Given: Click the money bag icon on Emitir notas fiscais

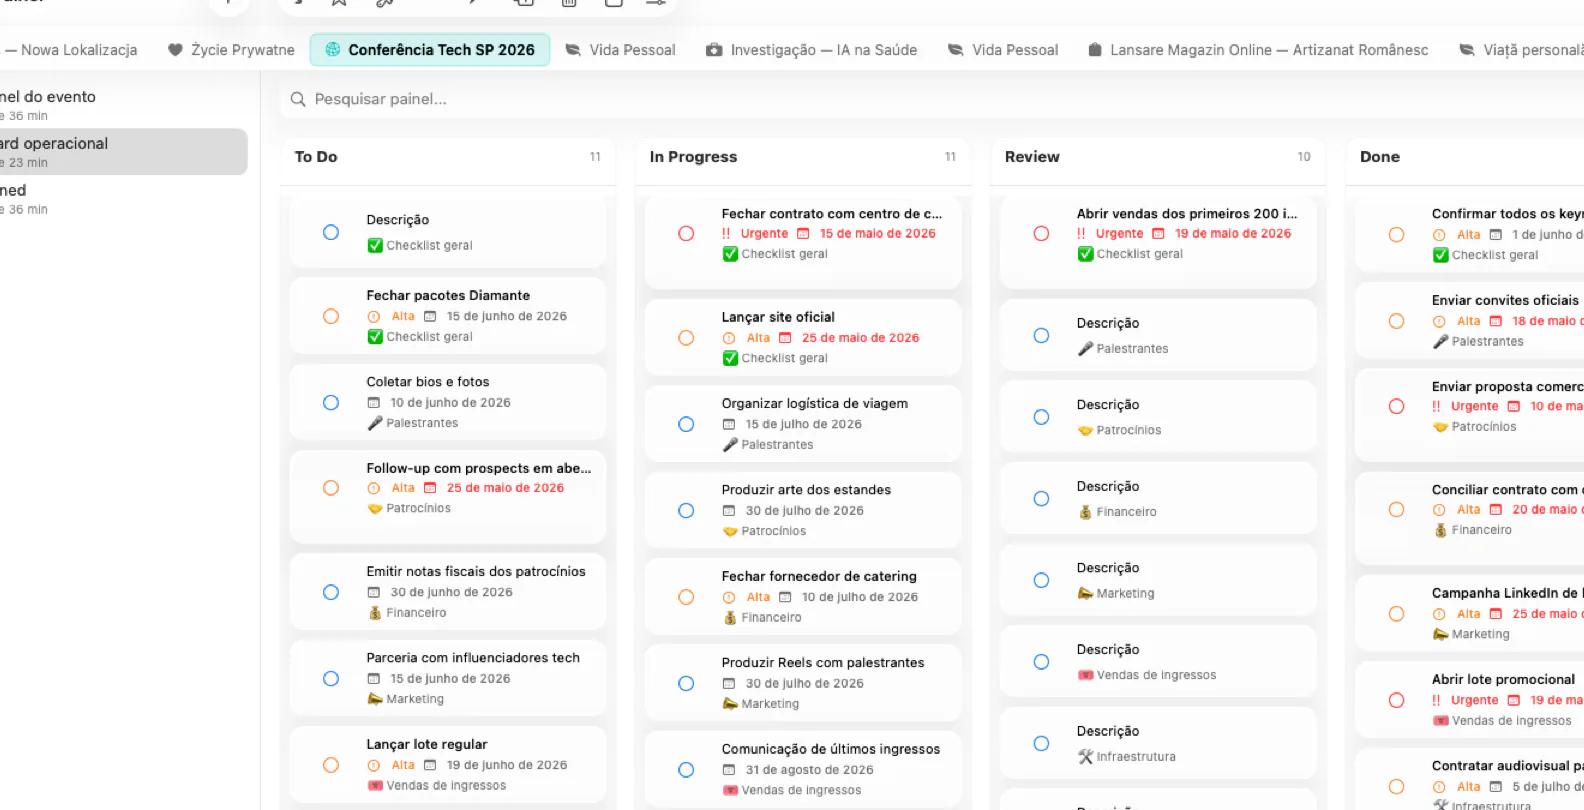Looking at the screenshot, I should (x=374, y=613).
